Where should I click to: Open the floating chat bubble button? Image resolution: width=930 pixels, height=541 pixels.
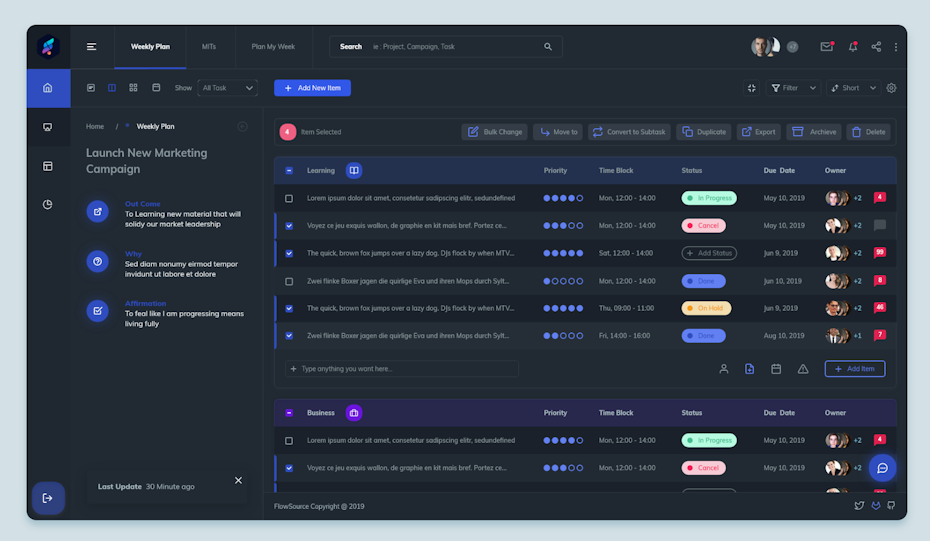(x=882, y=468)
